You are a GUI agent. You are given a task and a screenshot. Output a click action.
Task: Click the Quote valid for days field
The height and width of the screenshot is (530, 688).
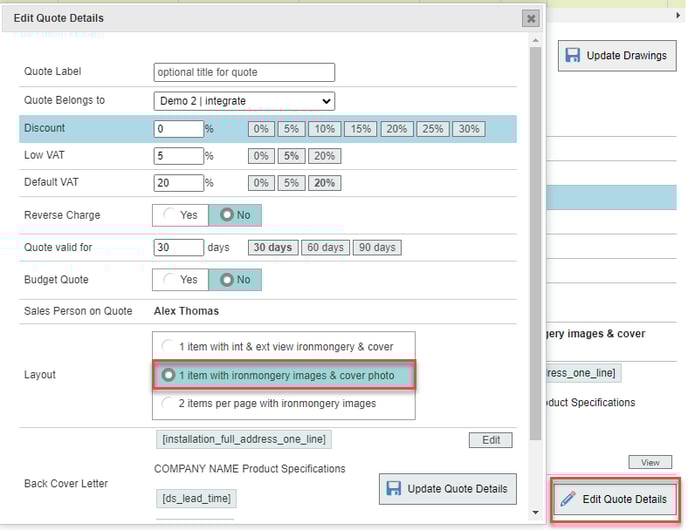(x=178, y=247)
